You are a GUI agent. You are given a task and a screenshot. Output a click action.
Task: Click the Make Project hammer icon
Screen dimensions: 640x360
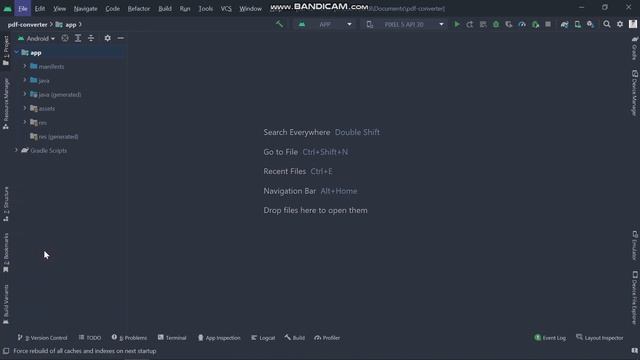click(279, 24)
